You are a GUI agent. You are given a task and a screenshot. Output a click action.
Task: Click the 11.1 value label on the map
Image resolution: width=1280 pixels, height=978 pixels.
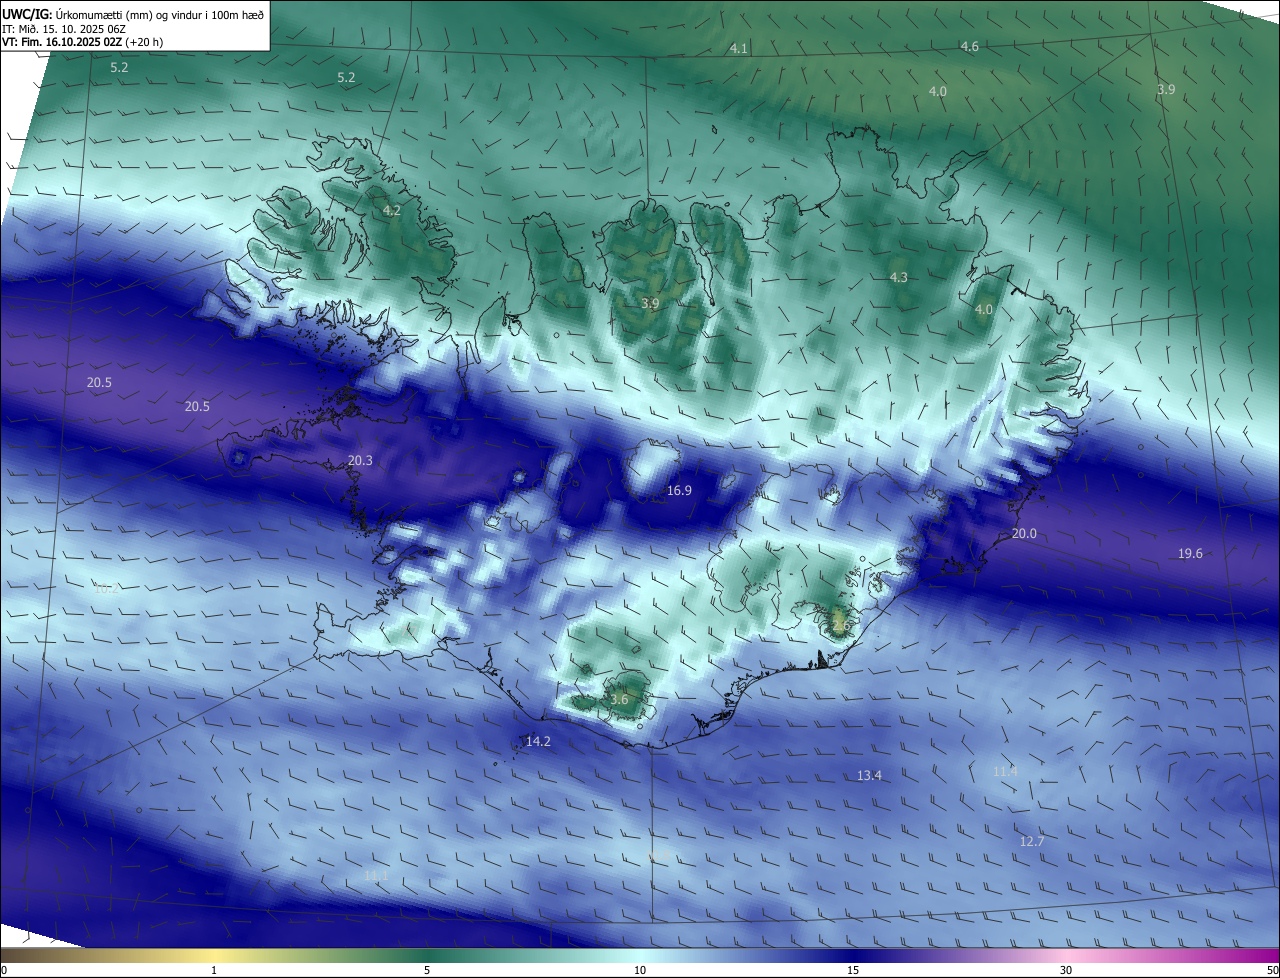(376, 876)
